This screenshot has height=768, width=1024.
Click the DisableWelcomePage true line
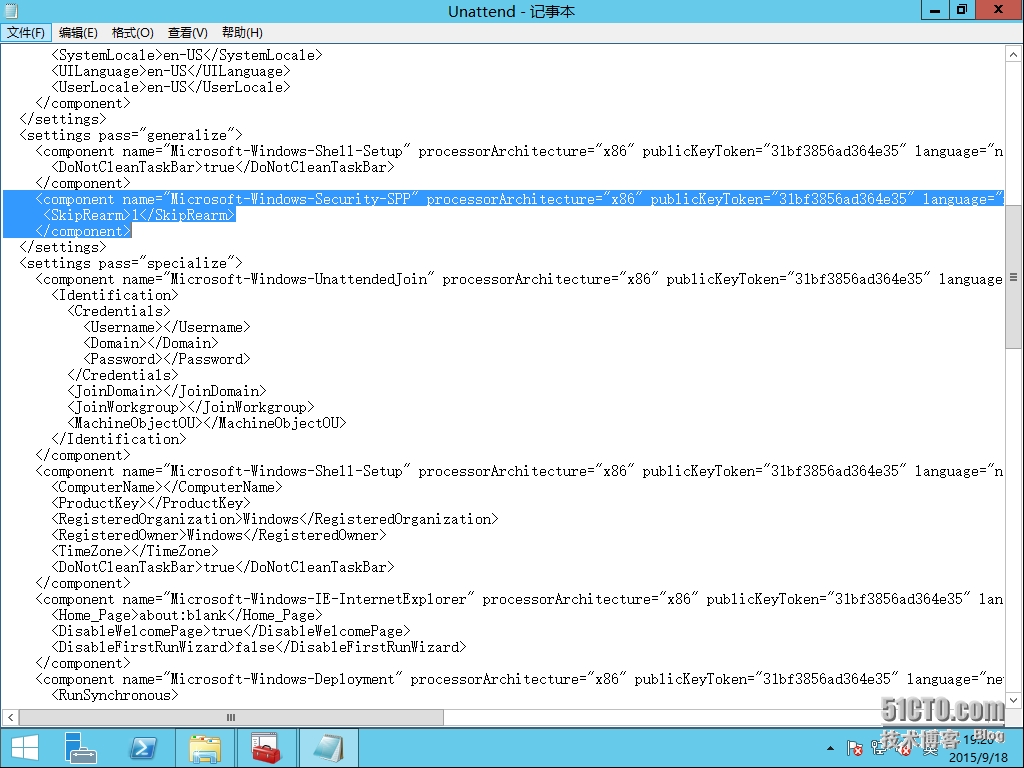[x=231, y=631]
